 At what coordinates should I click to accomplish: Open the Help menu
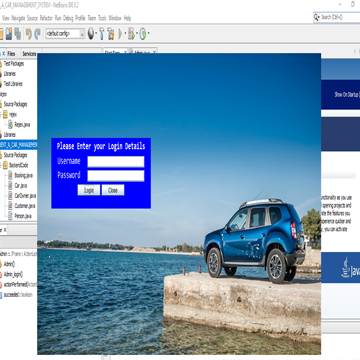coord(127,18)
